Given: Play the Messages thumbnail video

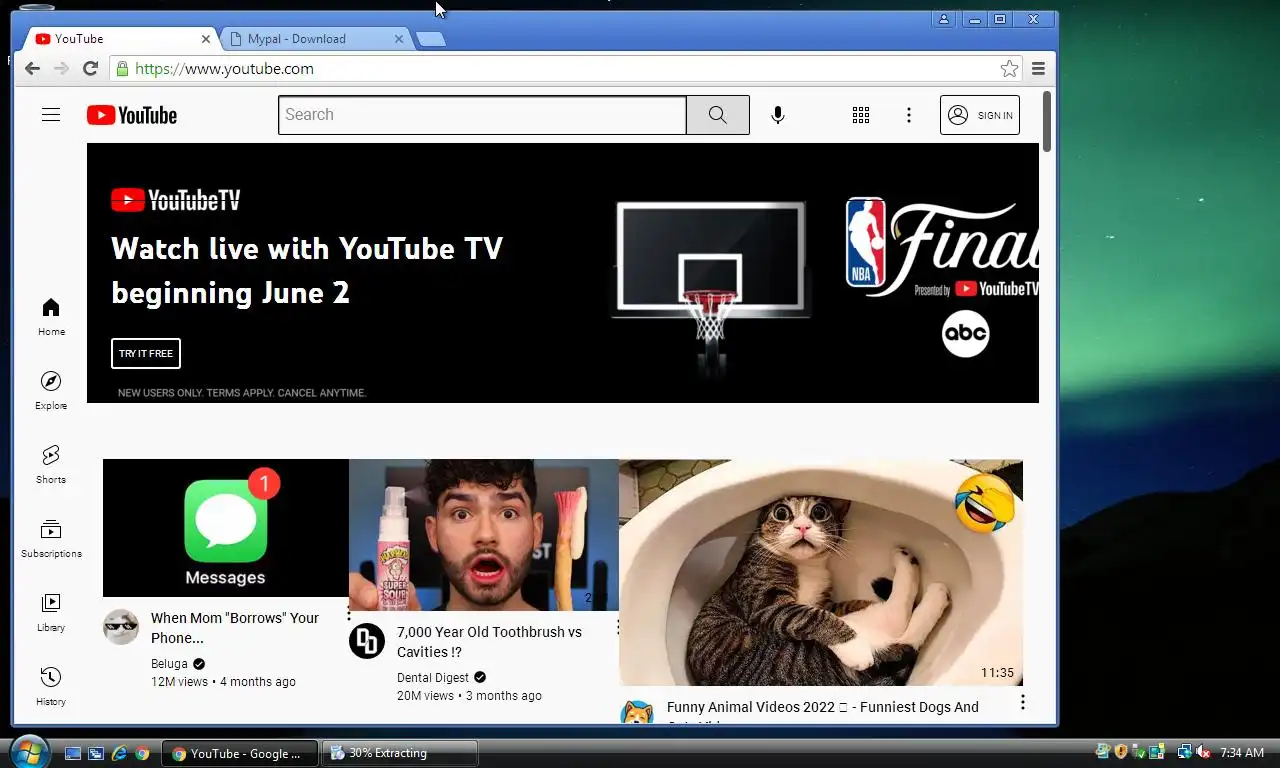Looking at the screenshot, I should 226,528.
